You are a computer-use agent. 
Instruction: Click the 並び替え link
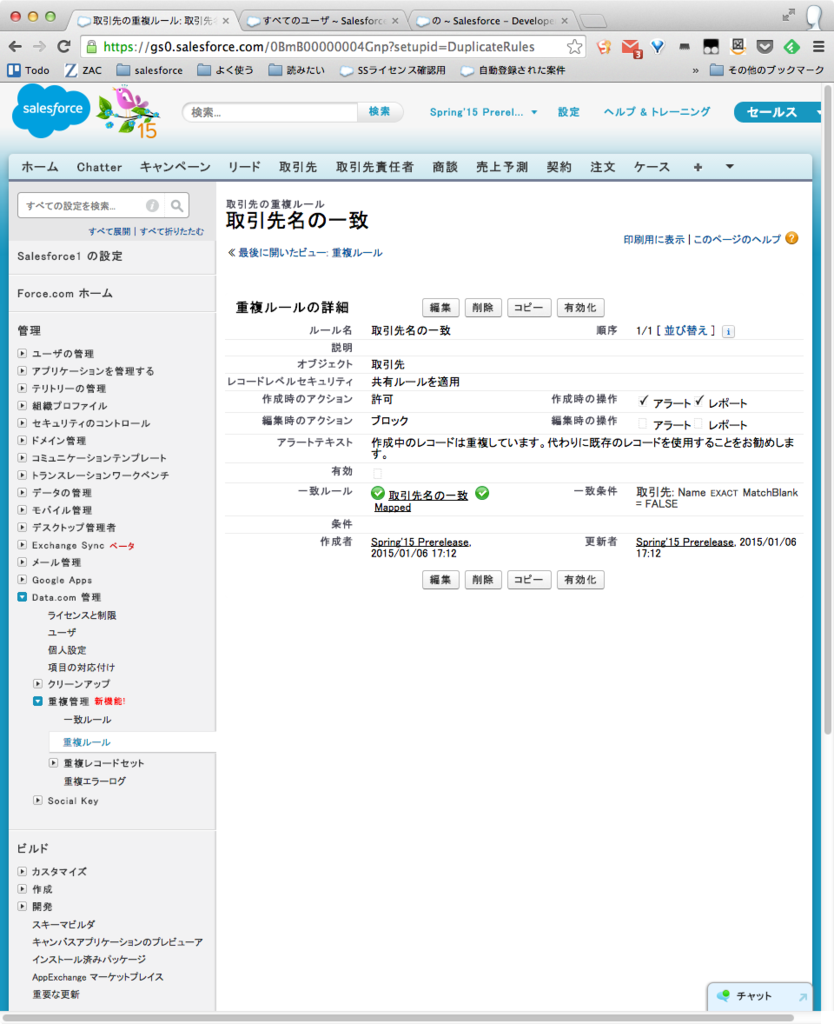click(x=686, y=330)
